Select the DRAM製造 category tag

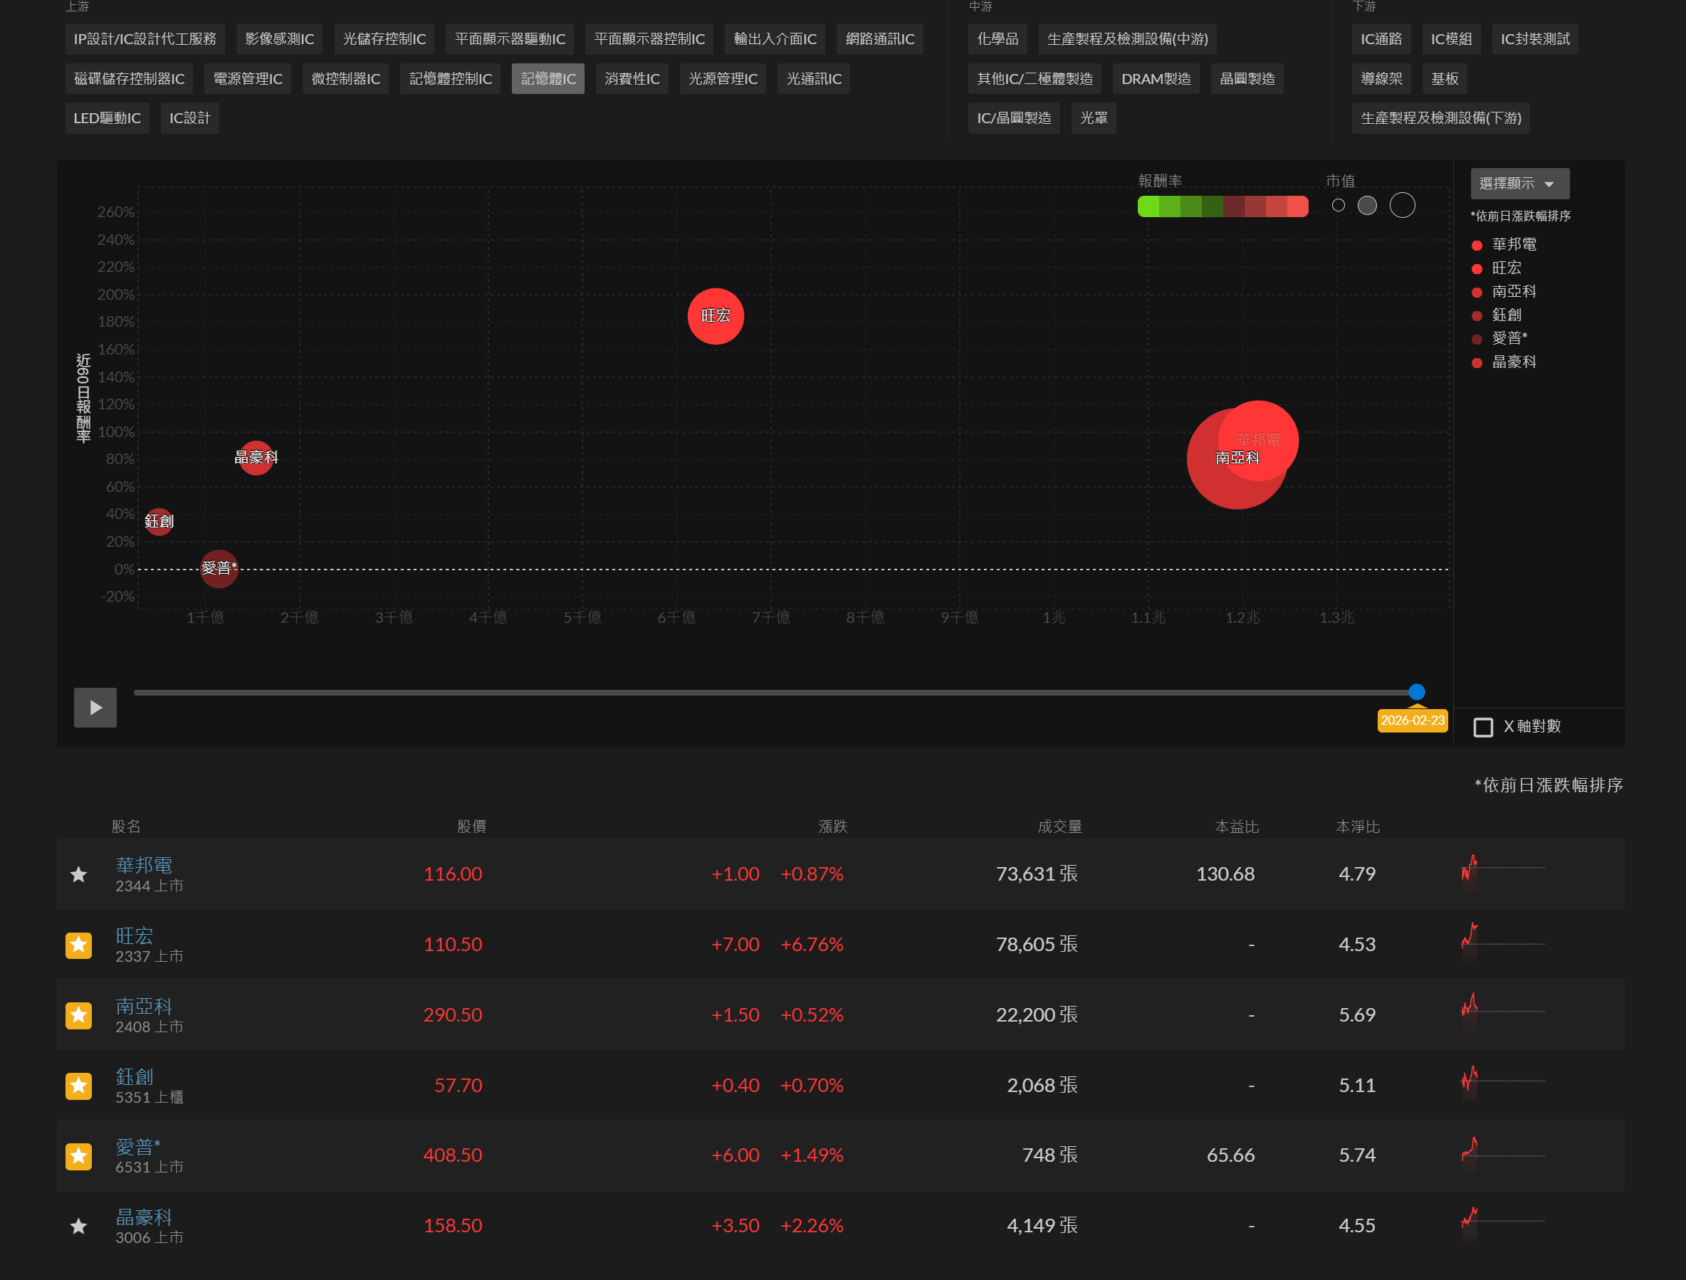pyautogui.click(x=1155, y=79)
